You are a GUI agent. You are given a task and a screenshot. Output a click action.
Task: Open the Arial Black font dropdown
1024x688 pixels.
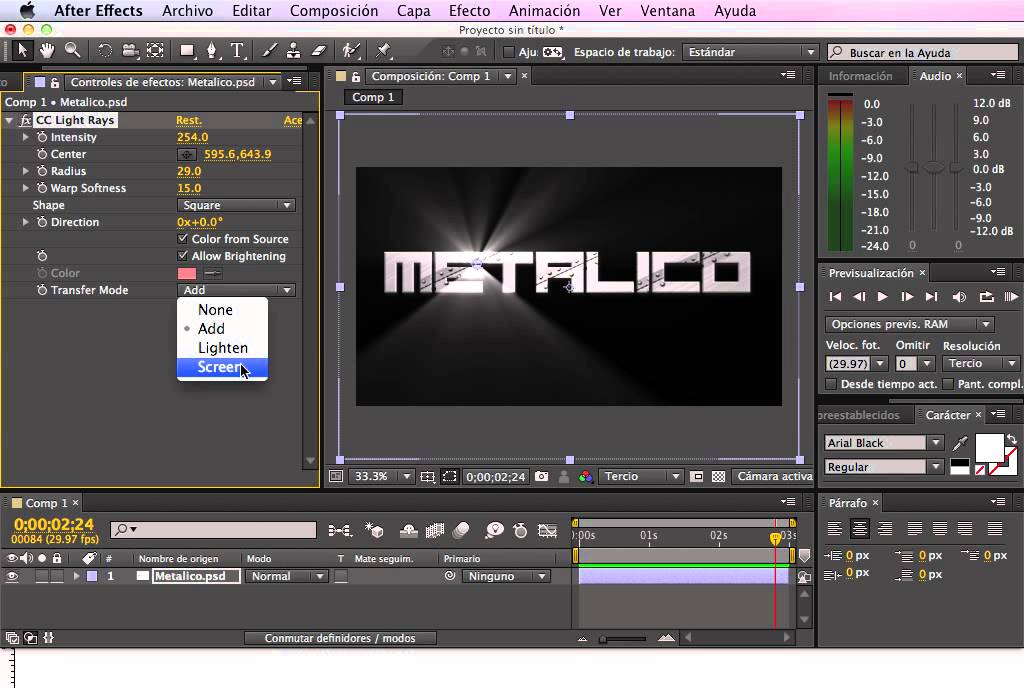pos(884,443)
